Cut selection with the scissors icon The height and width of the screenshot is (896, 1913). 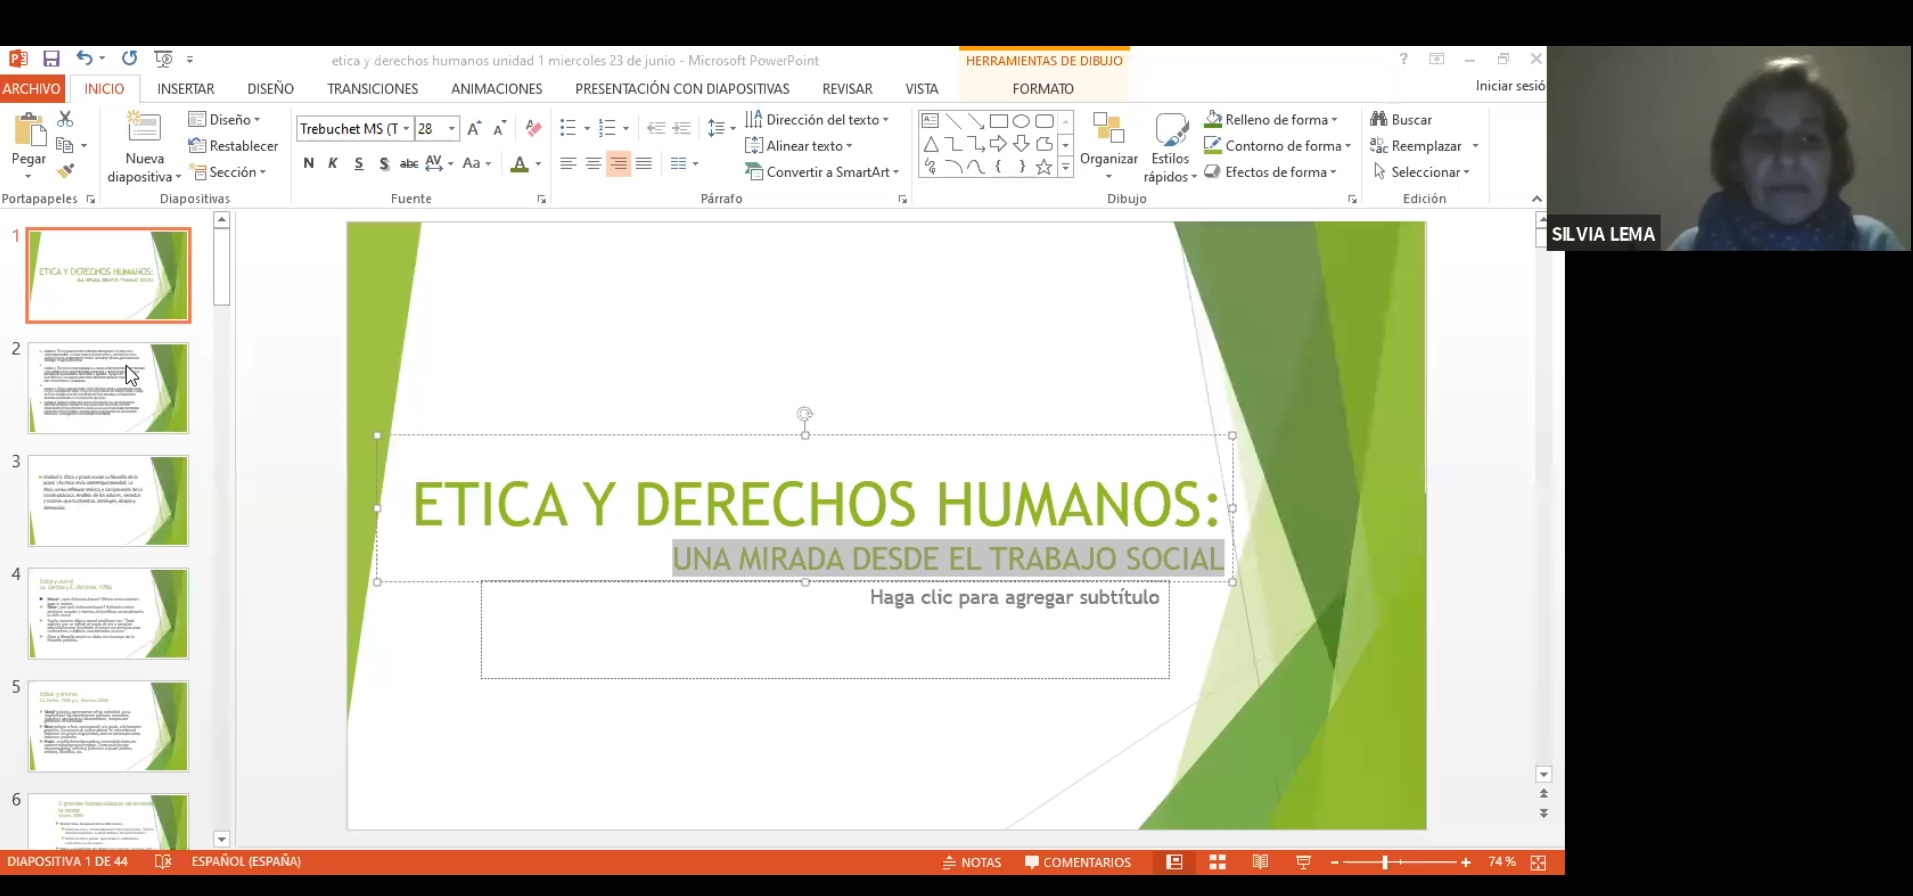tap(65, 119)
